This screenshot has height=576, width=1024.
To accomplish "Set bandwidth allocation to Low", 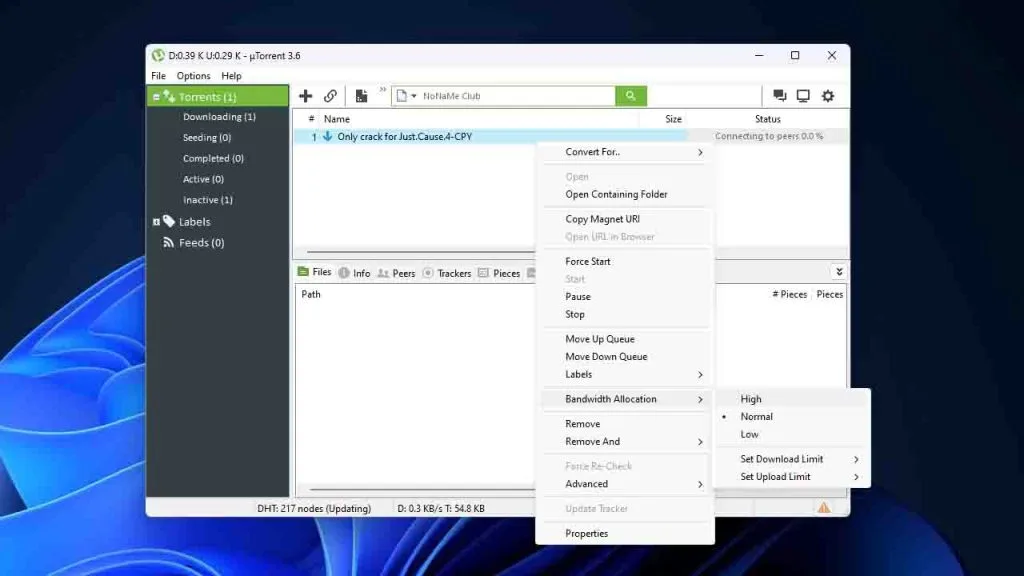I will point(792,434).
